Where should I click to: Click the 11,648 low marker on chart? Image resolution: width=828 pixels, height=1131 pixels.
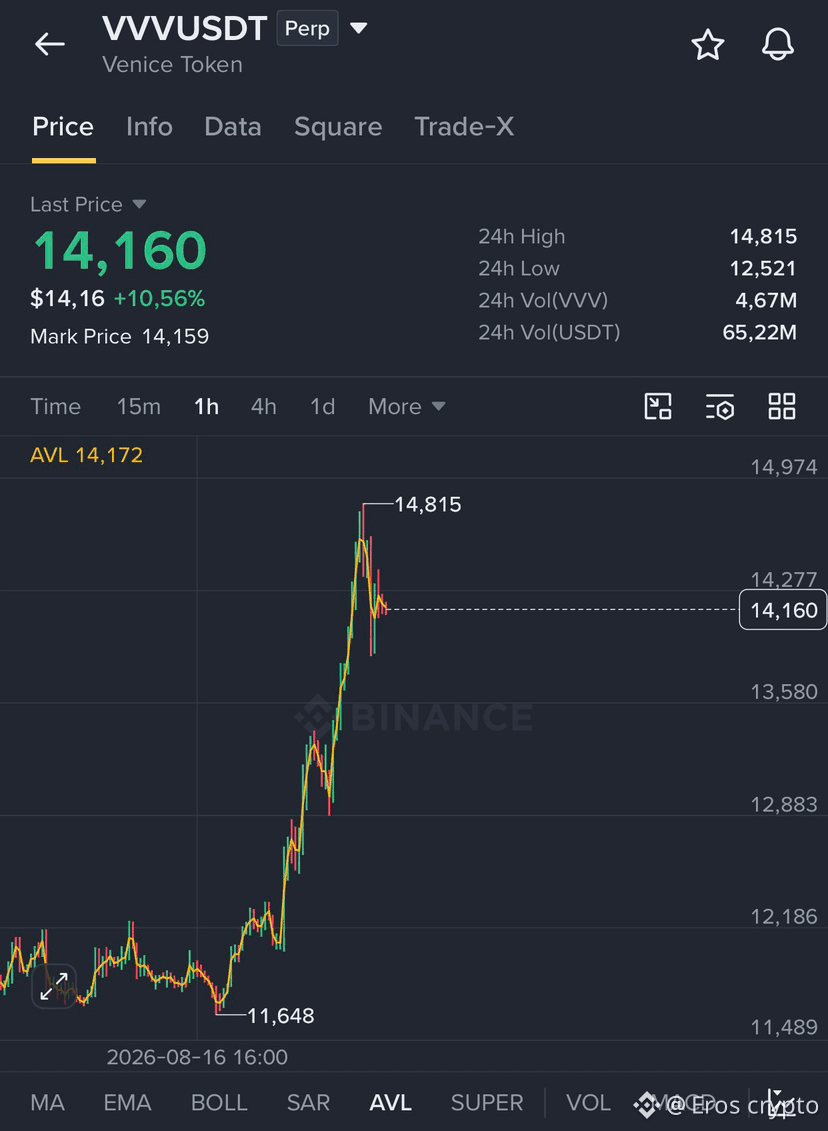coord(281,1016)
